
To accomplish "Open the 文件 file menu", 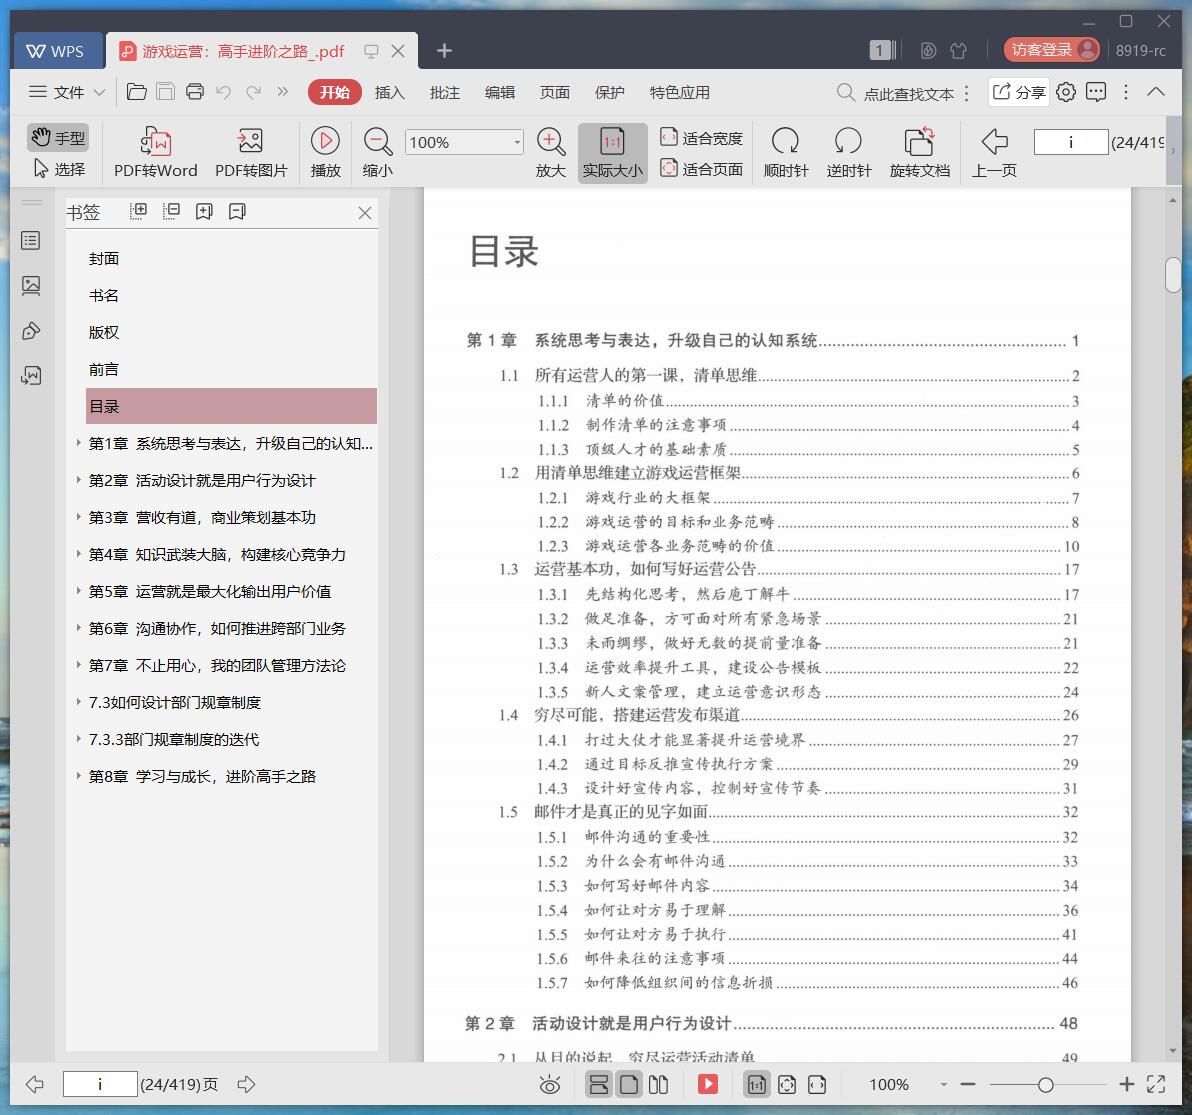I will pos(57,92).
